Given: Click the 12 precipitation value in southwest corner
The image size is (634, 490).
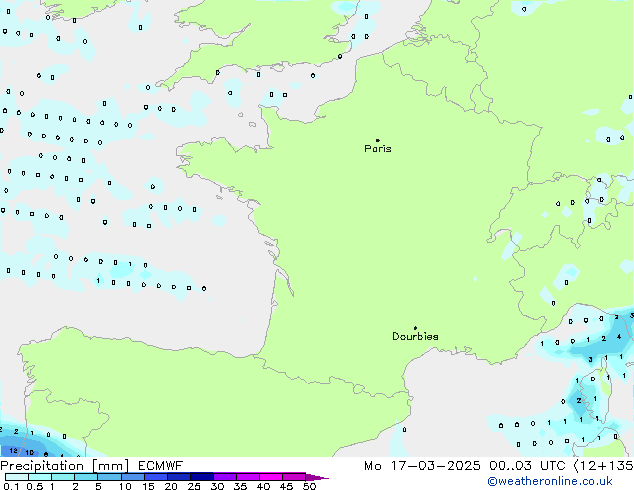Looking at the screenshot, I should pos(13,450).
